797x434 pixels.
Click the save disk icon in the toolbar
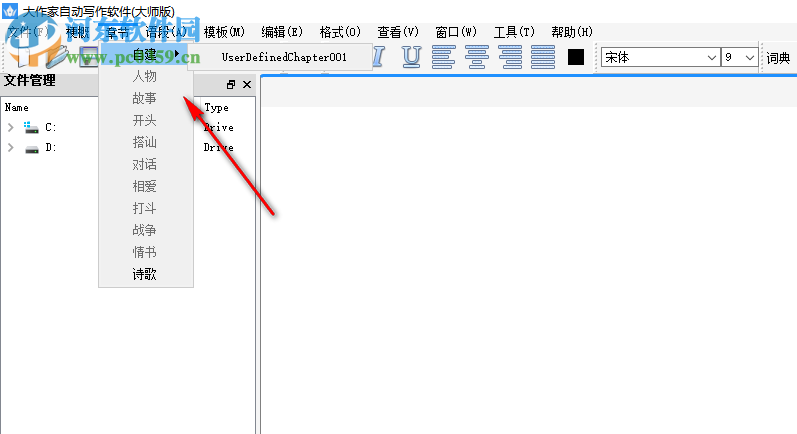(x=88, y=57)
